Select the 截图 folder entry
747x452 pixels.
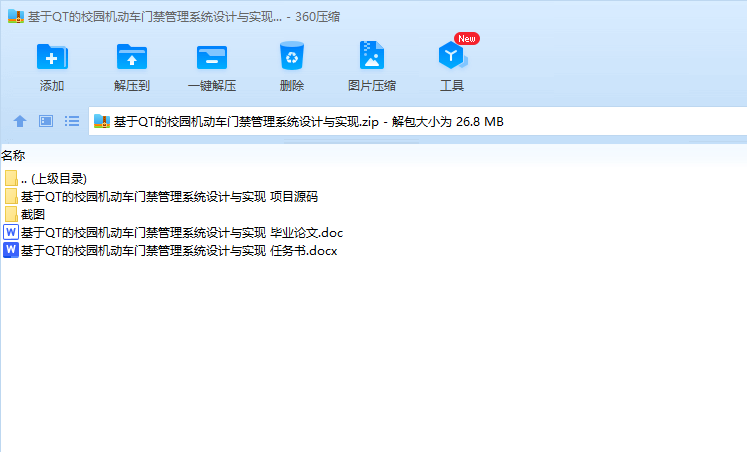[x=25, y=215]
